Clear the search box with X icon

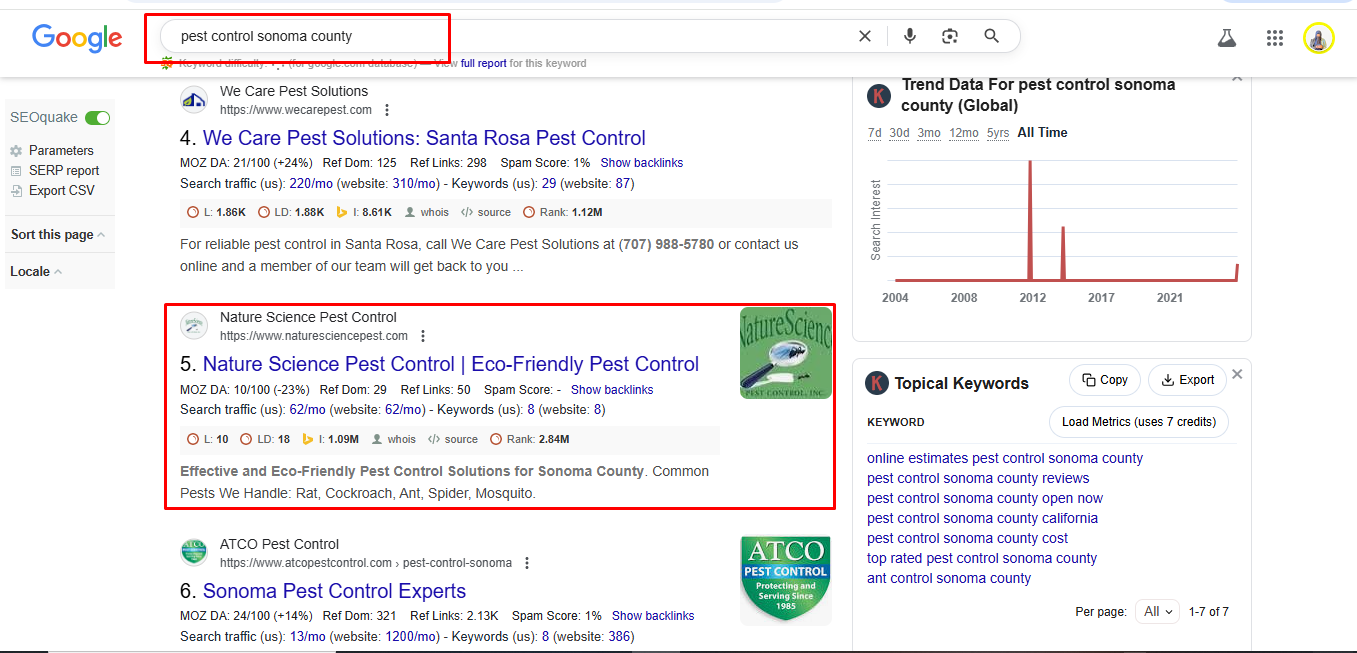click(x=865, y=36)
